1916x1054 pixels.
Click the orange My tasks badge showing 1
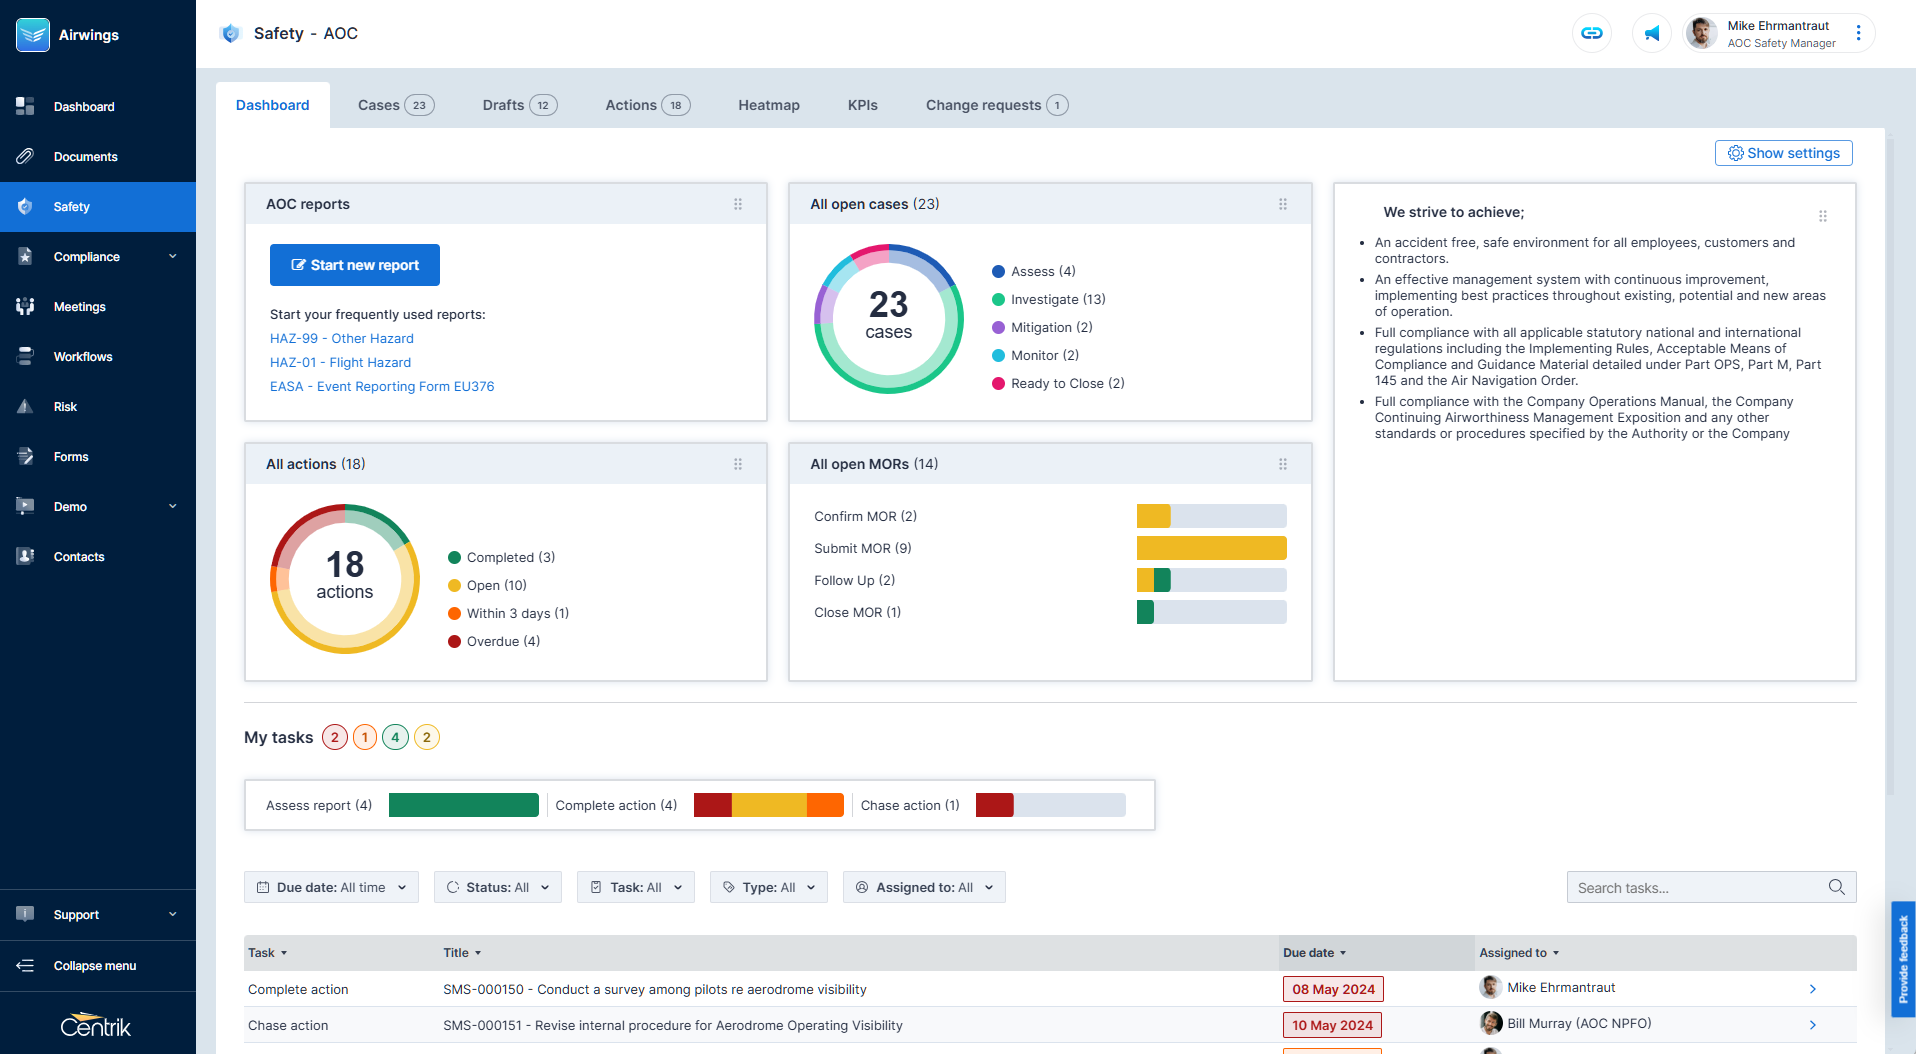(365, 737)
